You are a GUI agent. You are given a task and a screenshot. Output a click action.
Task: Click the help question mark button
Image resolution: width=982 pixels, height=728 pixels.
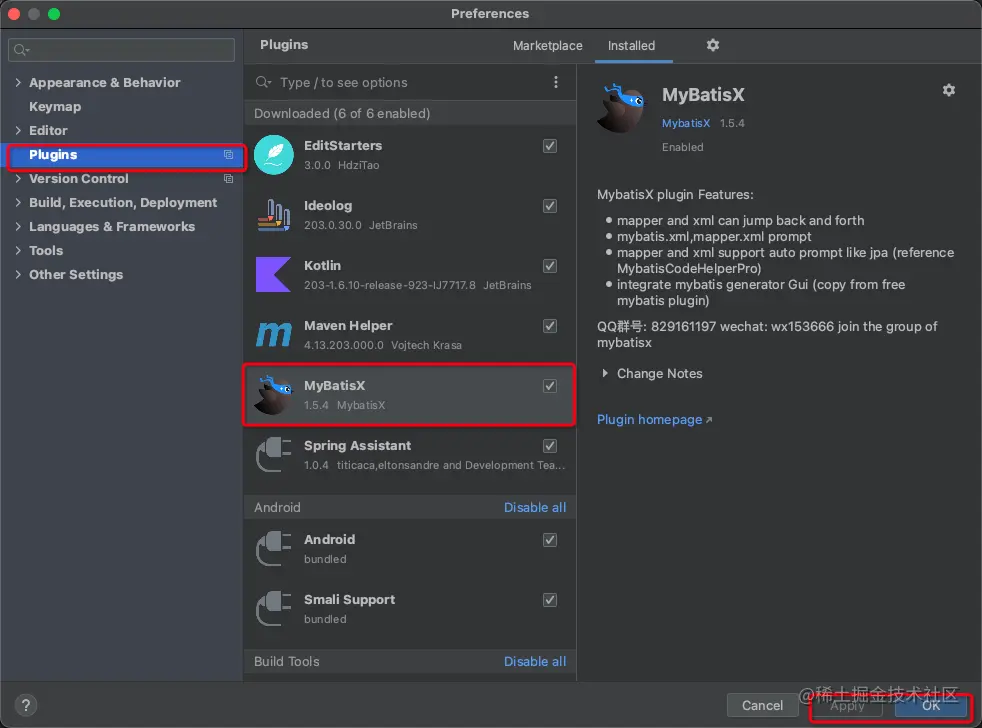point(26,705)
